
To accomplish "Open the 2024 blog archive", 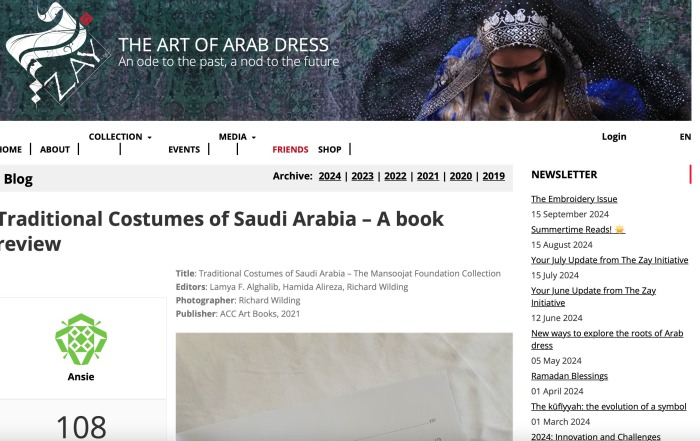I will tap(330, 176).
